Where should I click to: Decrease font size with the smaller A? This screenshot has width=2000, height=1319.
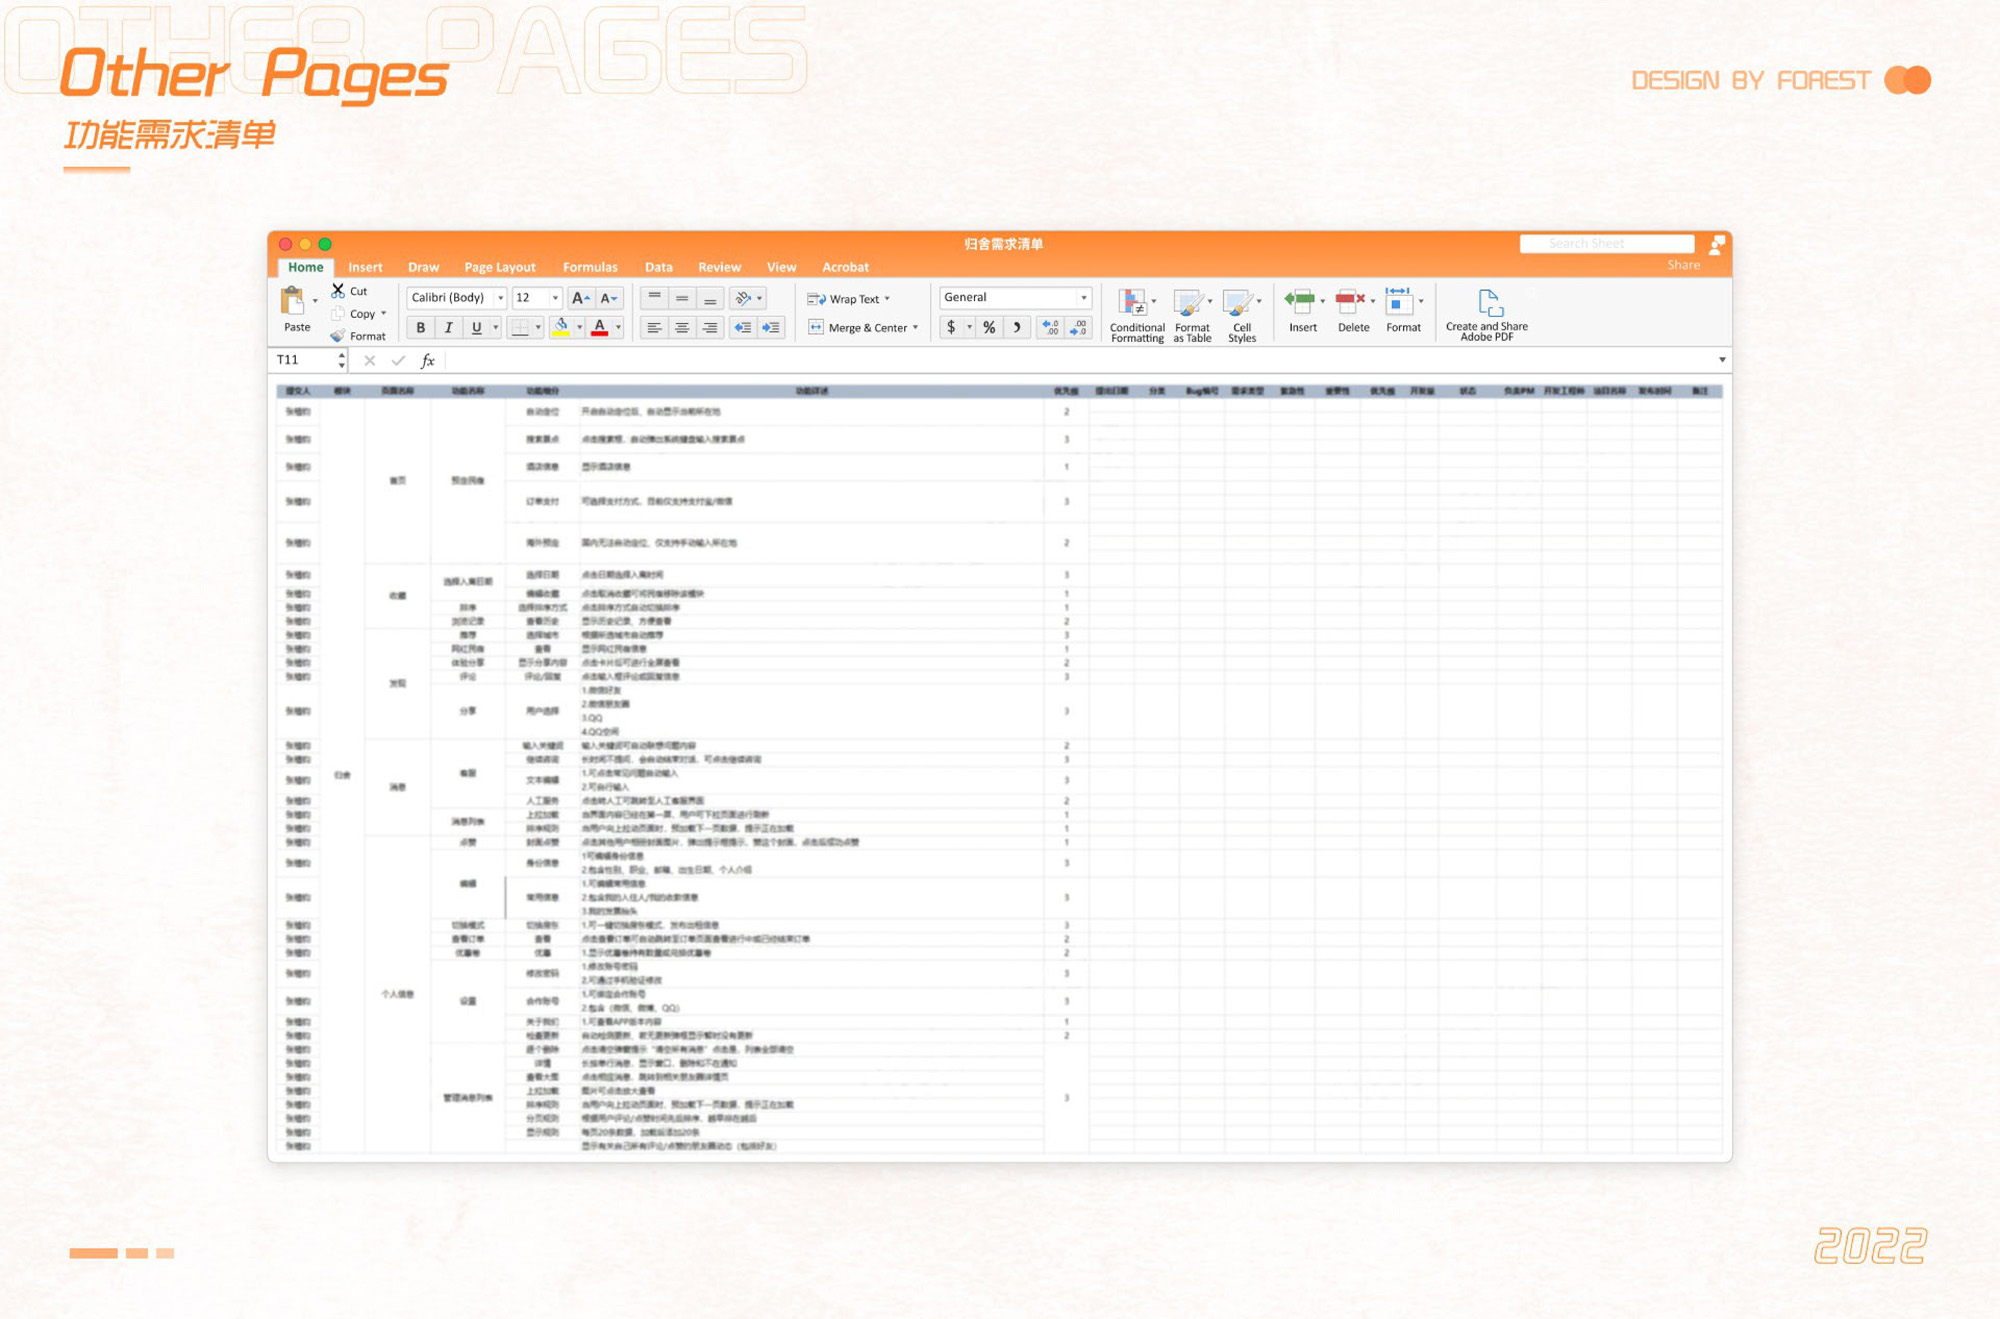(x=608, y=298)
